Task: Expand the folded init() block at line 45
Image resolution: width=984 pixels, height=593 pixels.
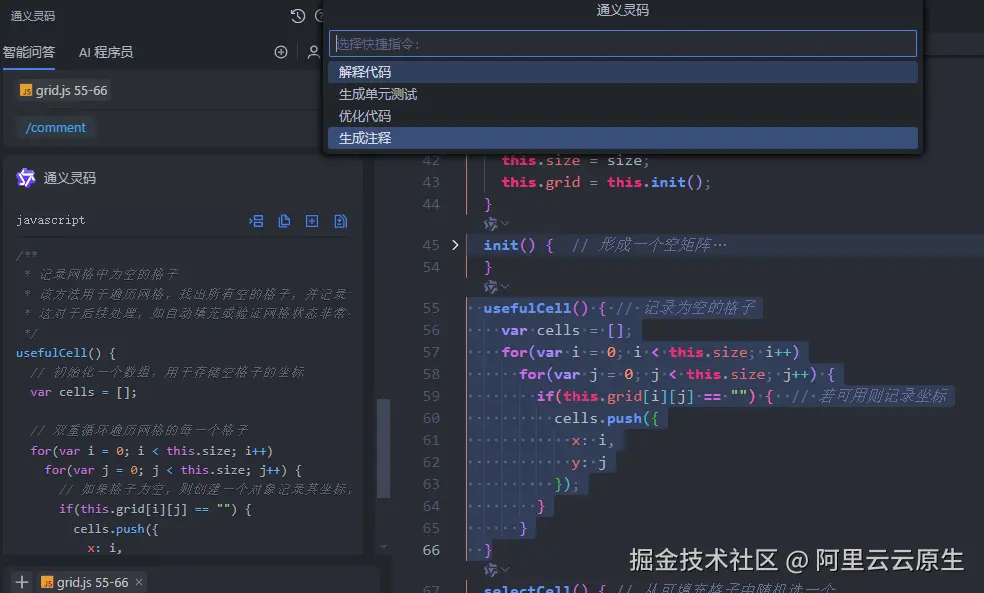Action: [x=456, y=245]
